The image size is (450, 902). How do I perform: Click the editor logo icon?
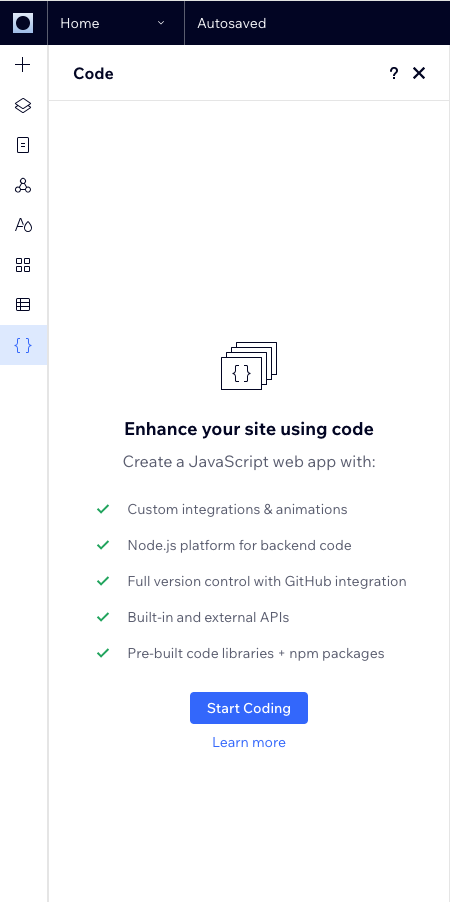[x=23, y=23]
